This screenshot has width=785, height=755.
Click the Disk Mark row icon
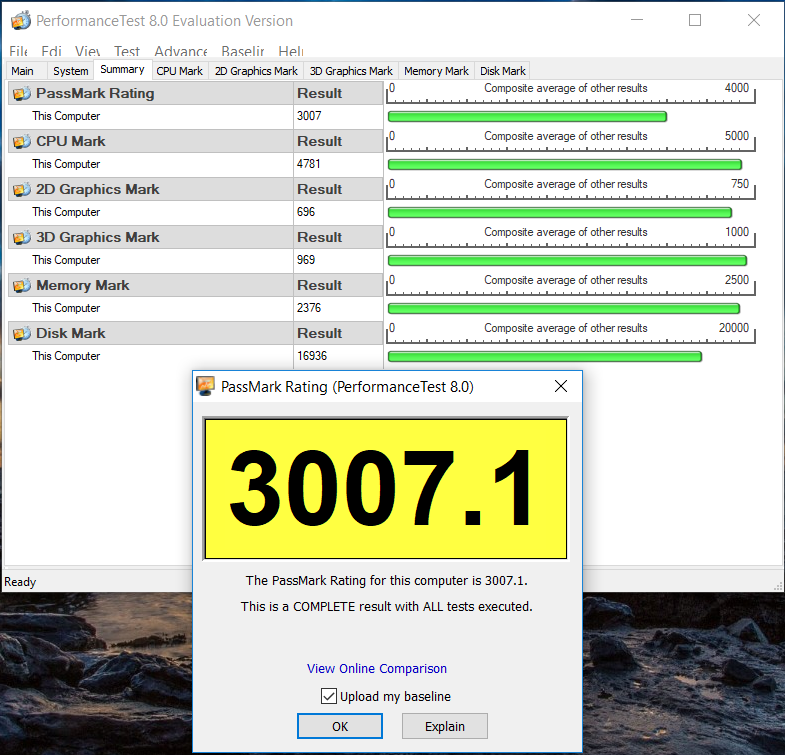pyautogui.click(x=22, y=333)
